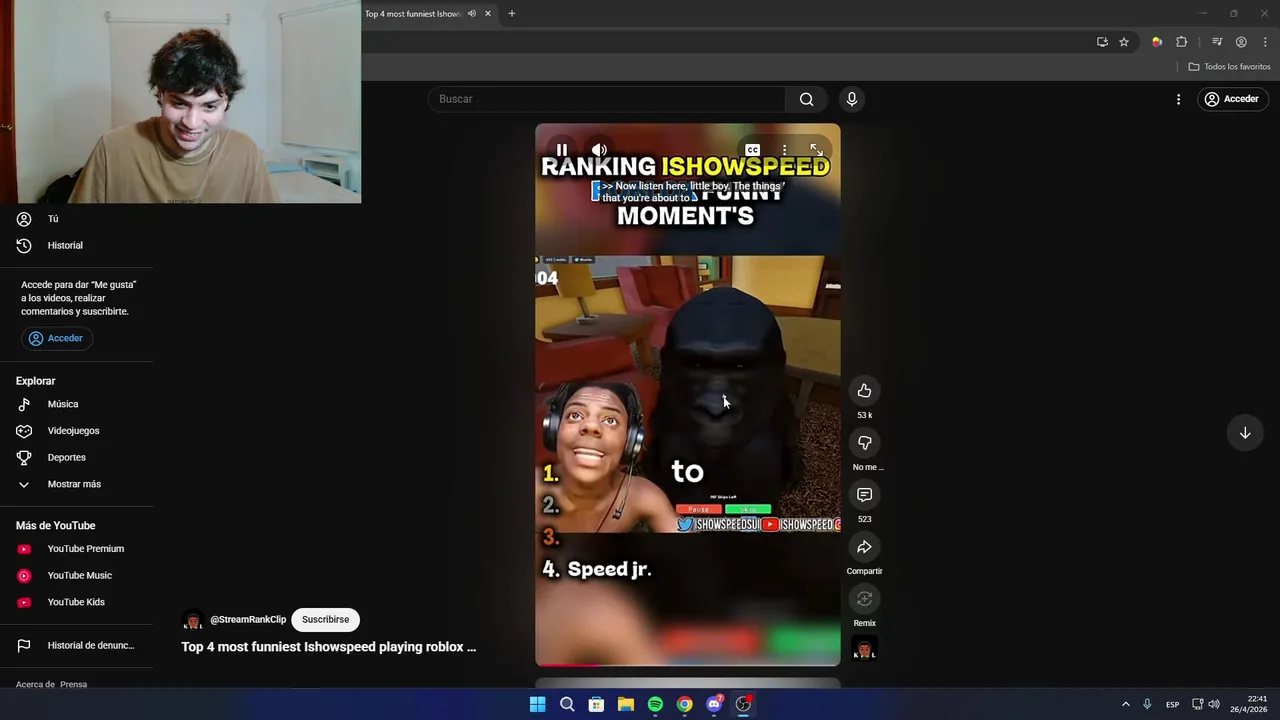This screenshot has width=1280, height=720.
Task: Open the video's more options menu
Action: point(784,150)
